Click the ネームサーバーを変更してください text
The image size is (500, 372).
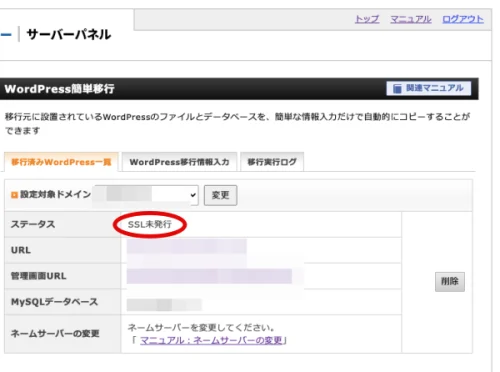point(201,328)
